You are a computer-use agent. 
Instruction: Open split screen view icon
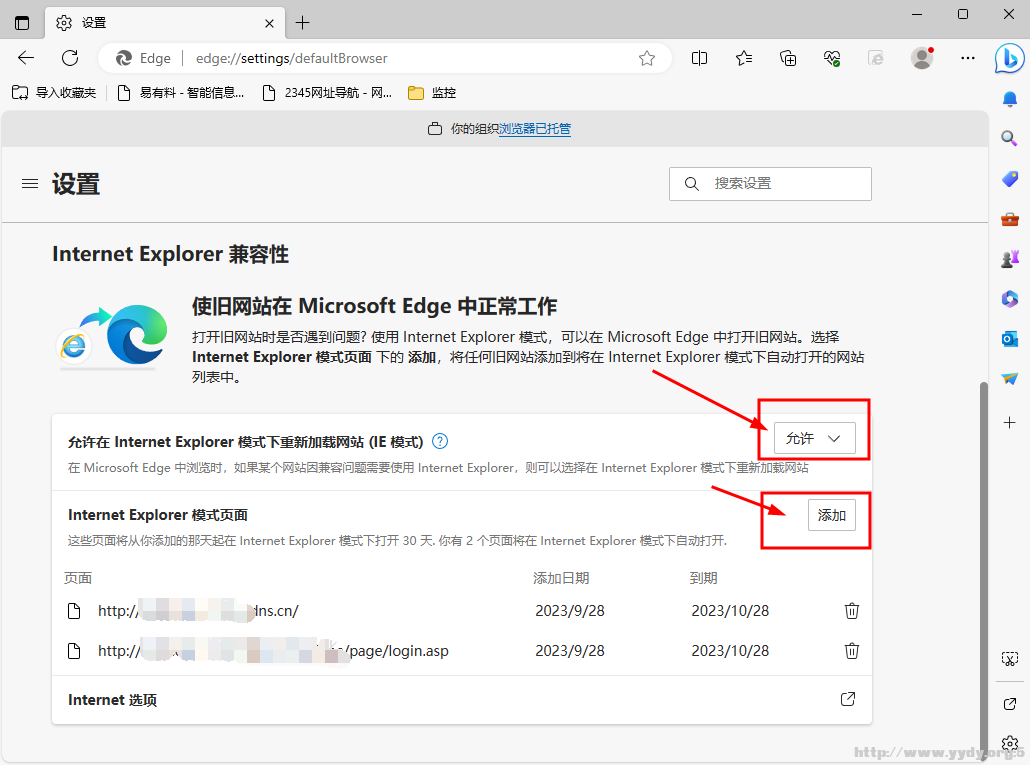point(700,58)
